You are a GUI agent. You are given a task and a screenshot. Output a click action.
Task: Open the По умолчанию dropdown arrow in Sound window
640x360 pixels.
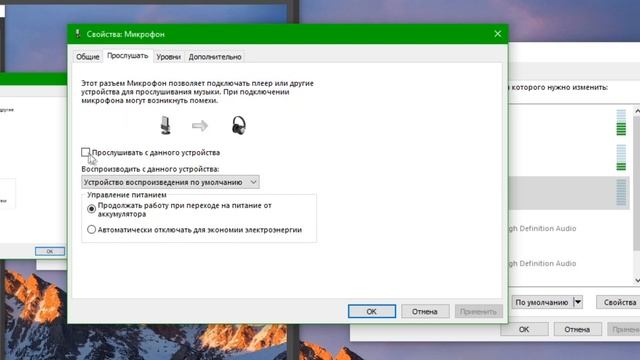click(578, 302)
